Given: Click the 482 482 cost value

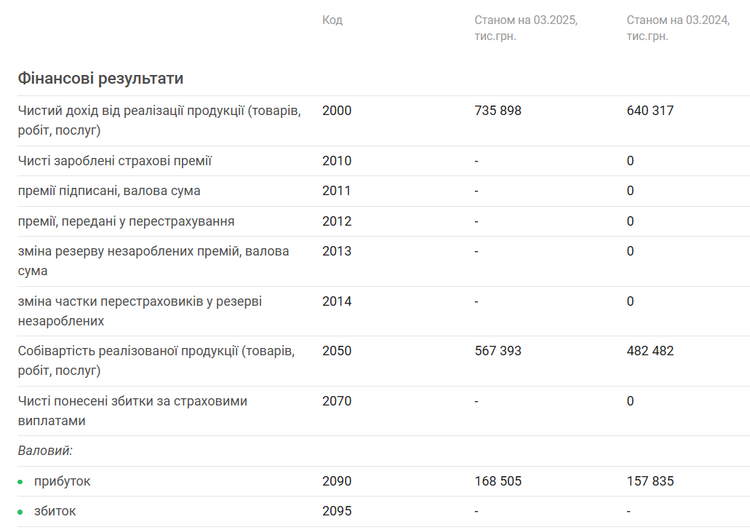Looking at the screenshot, I should pyautogui.click(x=650, y=351).
